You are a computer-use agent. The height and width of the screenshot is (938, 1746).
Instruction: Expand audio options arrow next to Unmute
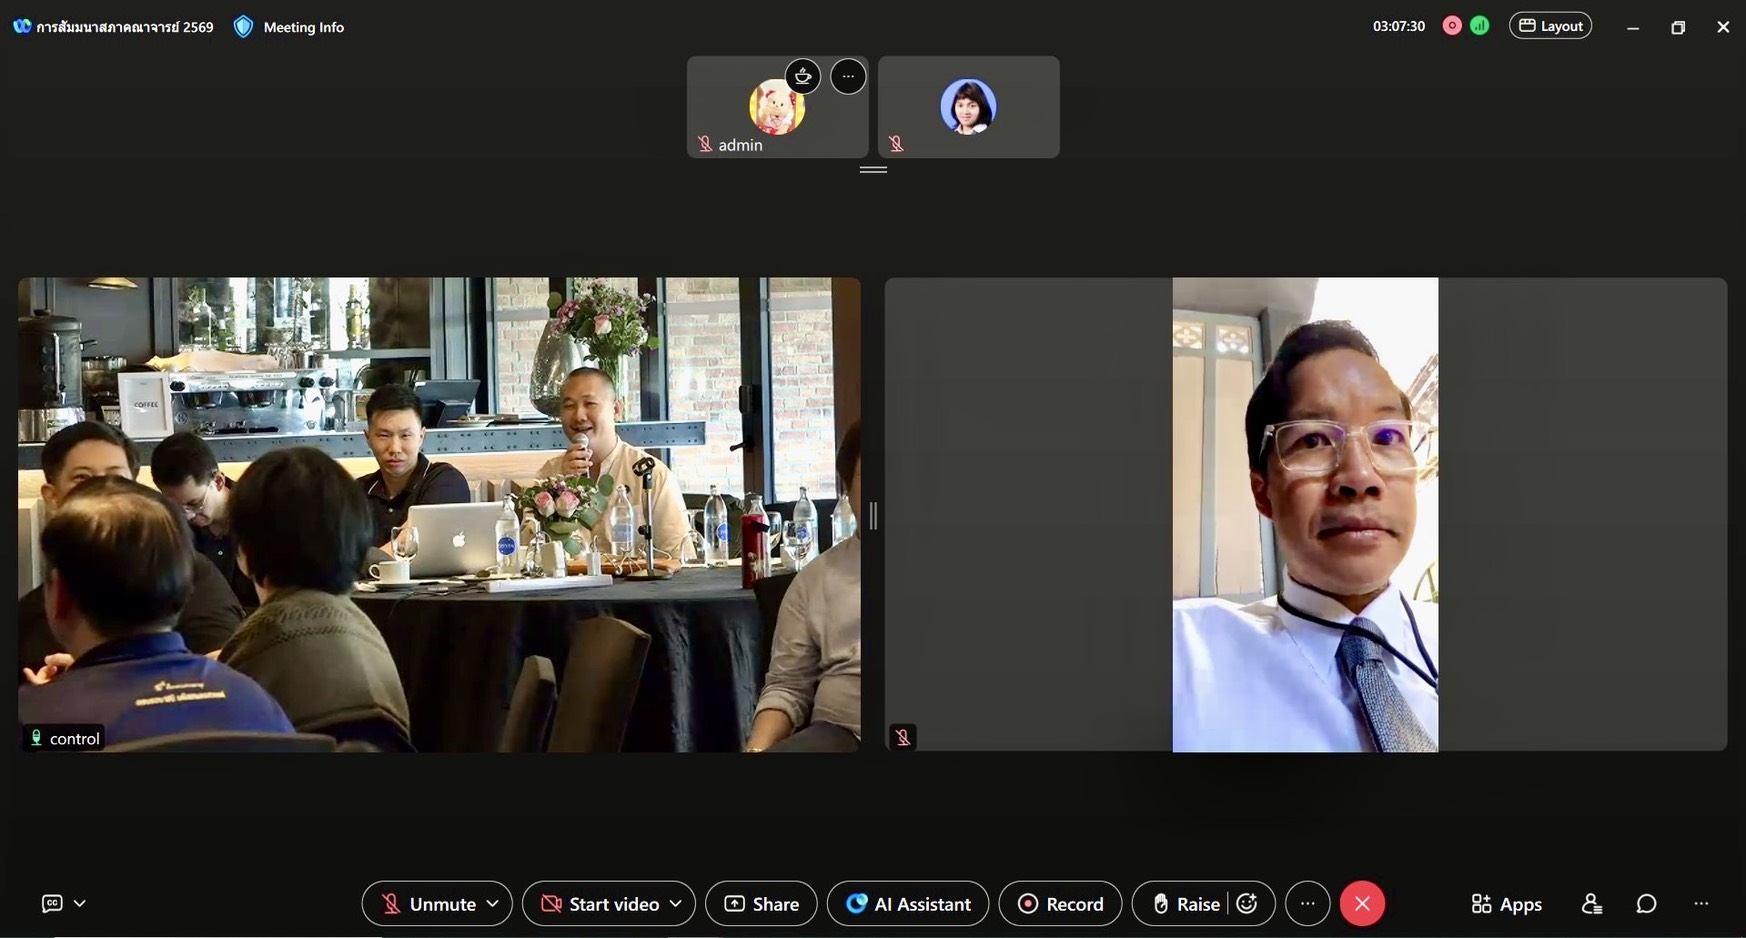[493, 904]
